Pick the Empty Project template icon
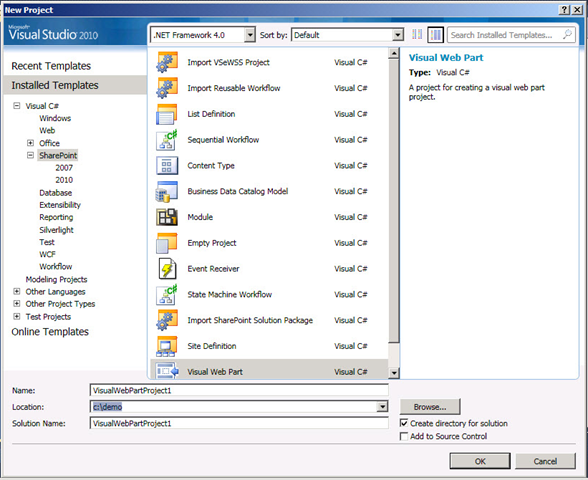The image size is (588, 480). [167, 243]
